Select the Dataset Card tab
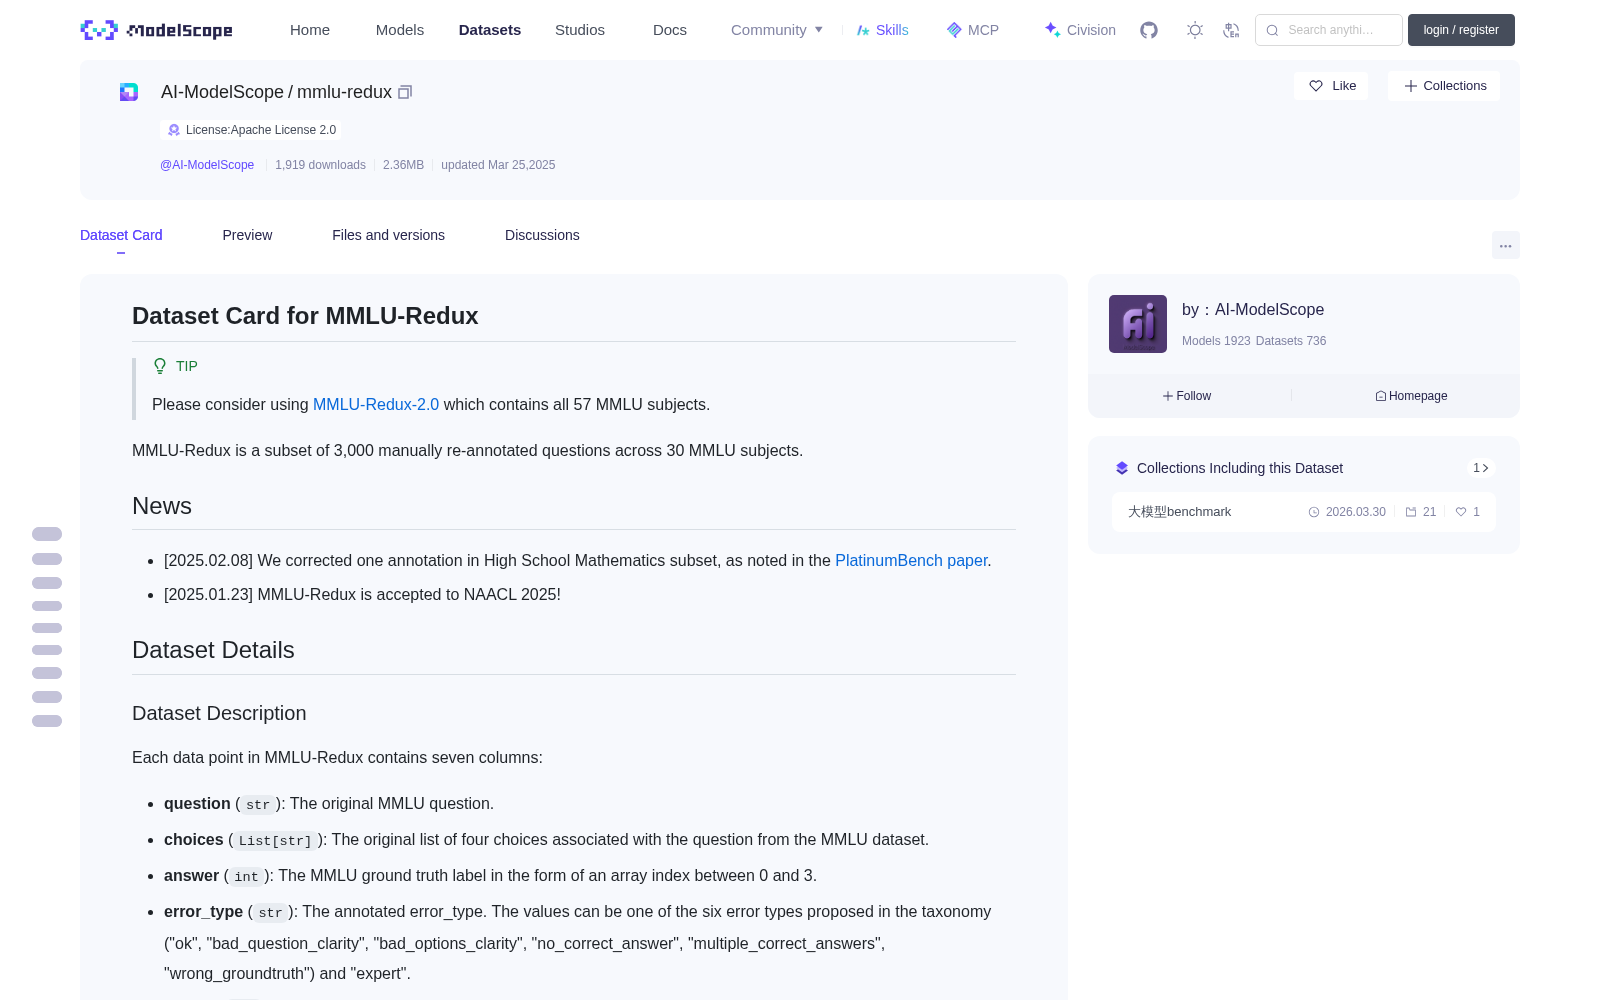This screenshot has width=1600, height=1000. 121,235
